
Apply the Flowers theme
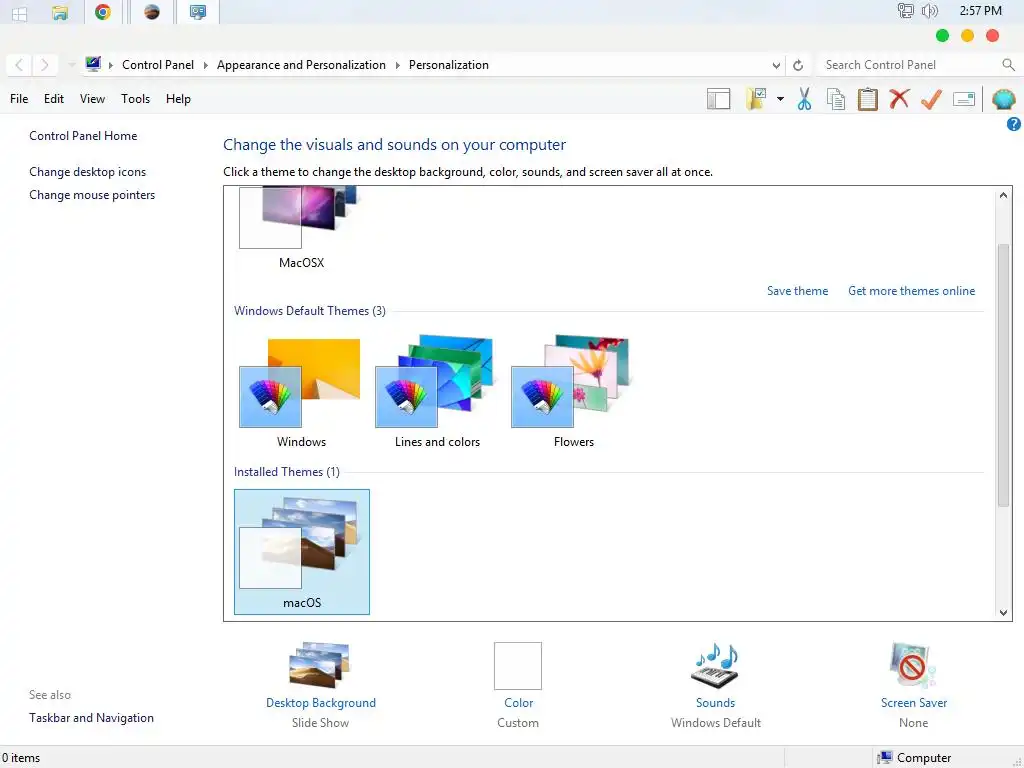pyautogui.click(x=573, y=392)
